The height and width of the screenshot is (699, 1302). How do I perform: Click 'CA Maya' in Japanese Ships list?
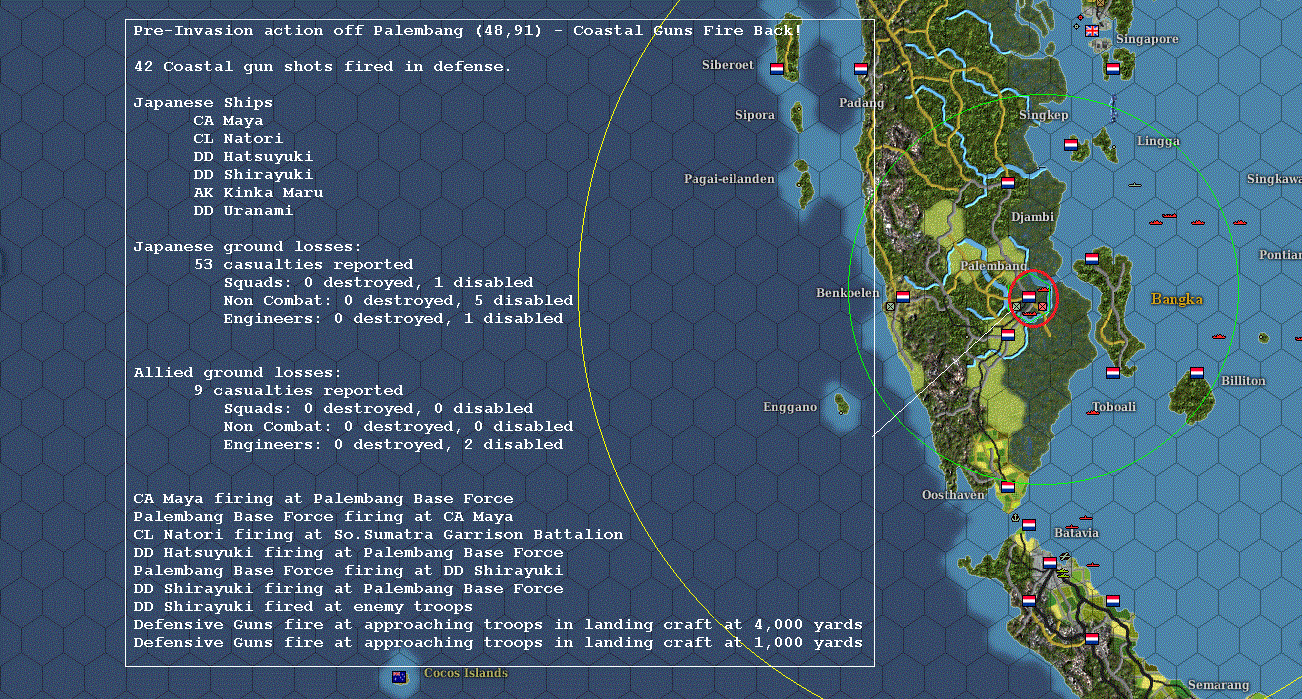[228, 120]
